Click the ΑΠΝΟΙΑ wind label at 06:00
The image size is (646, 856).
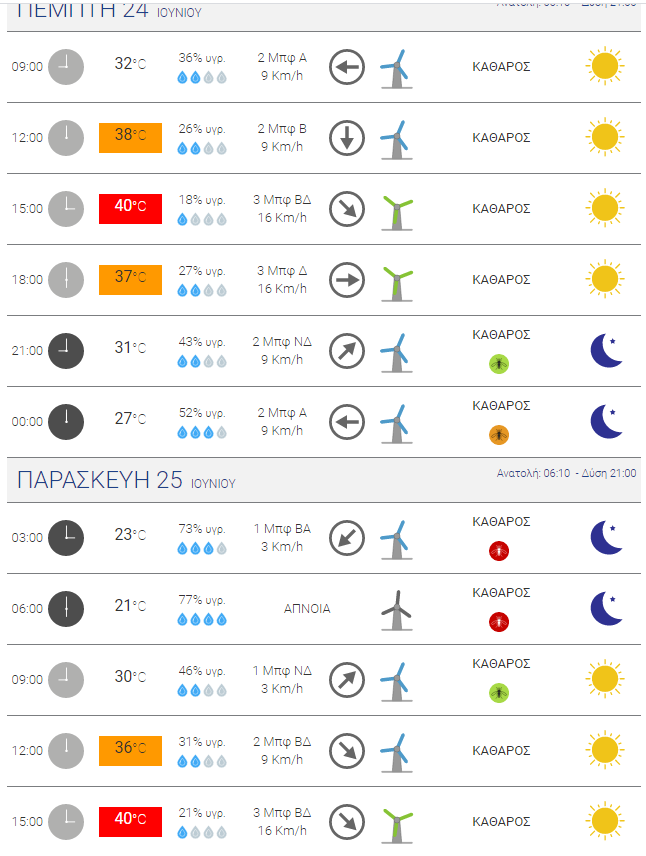pos(307,609)
